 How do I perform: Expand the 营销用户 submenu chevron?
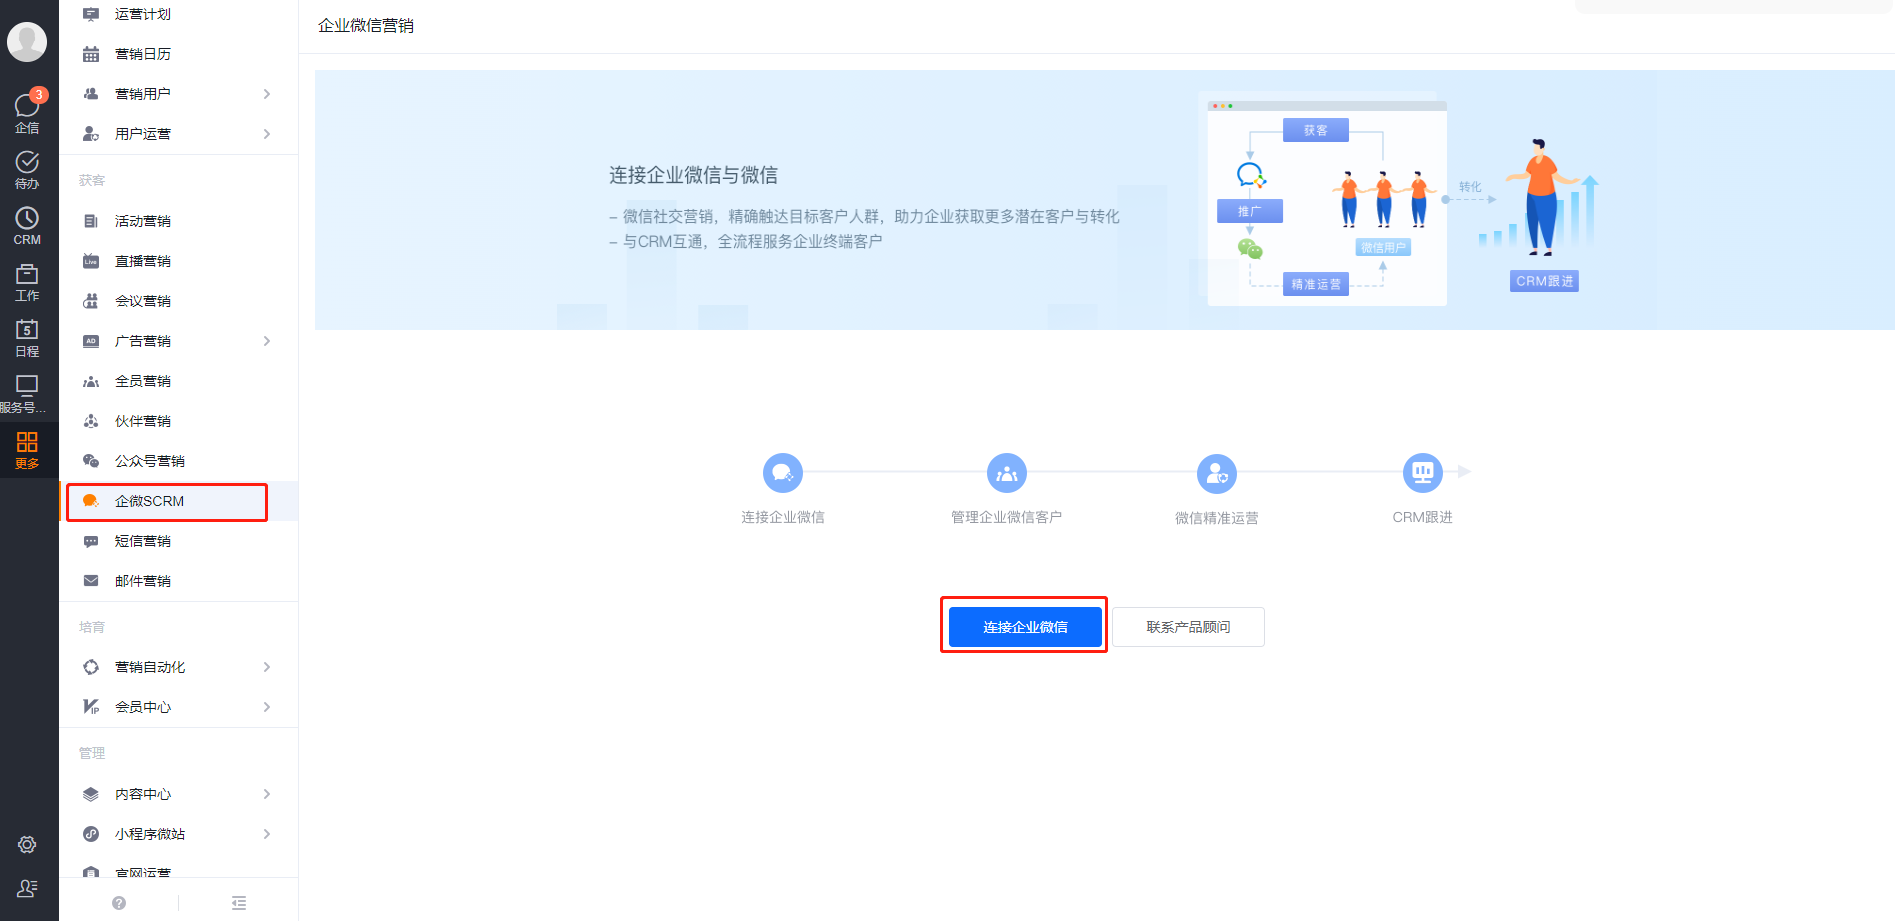(x=267, y=94)
